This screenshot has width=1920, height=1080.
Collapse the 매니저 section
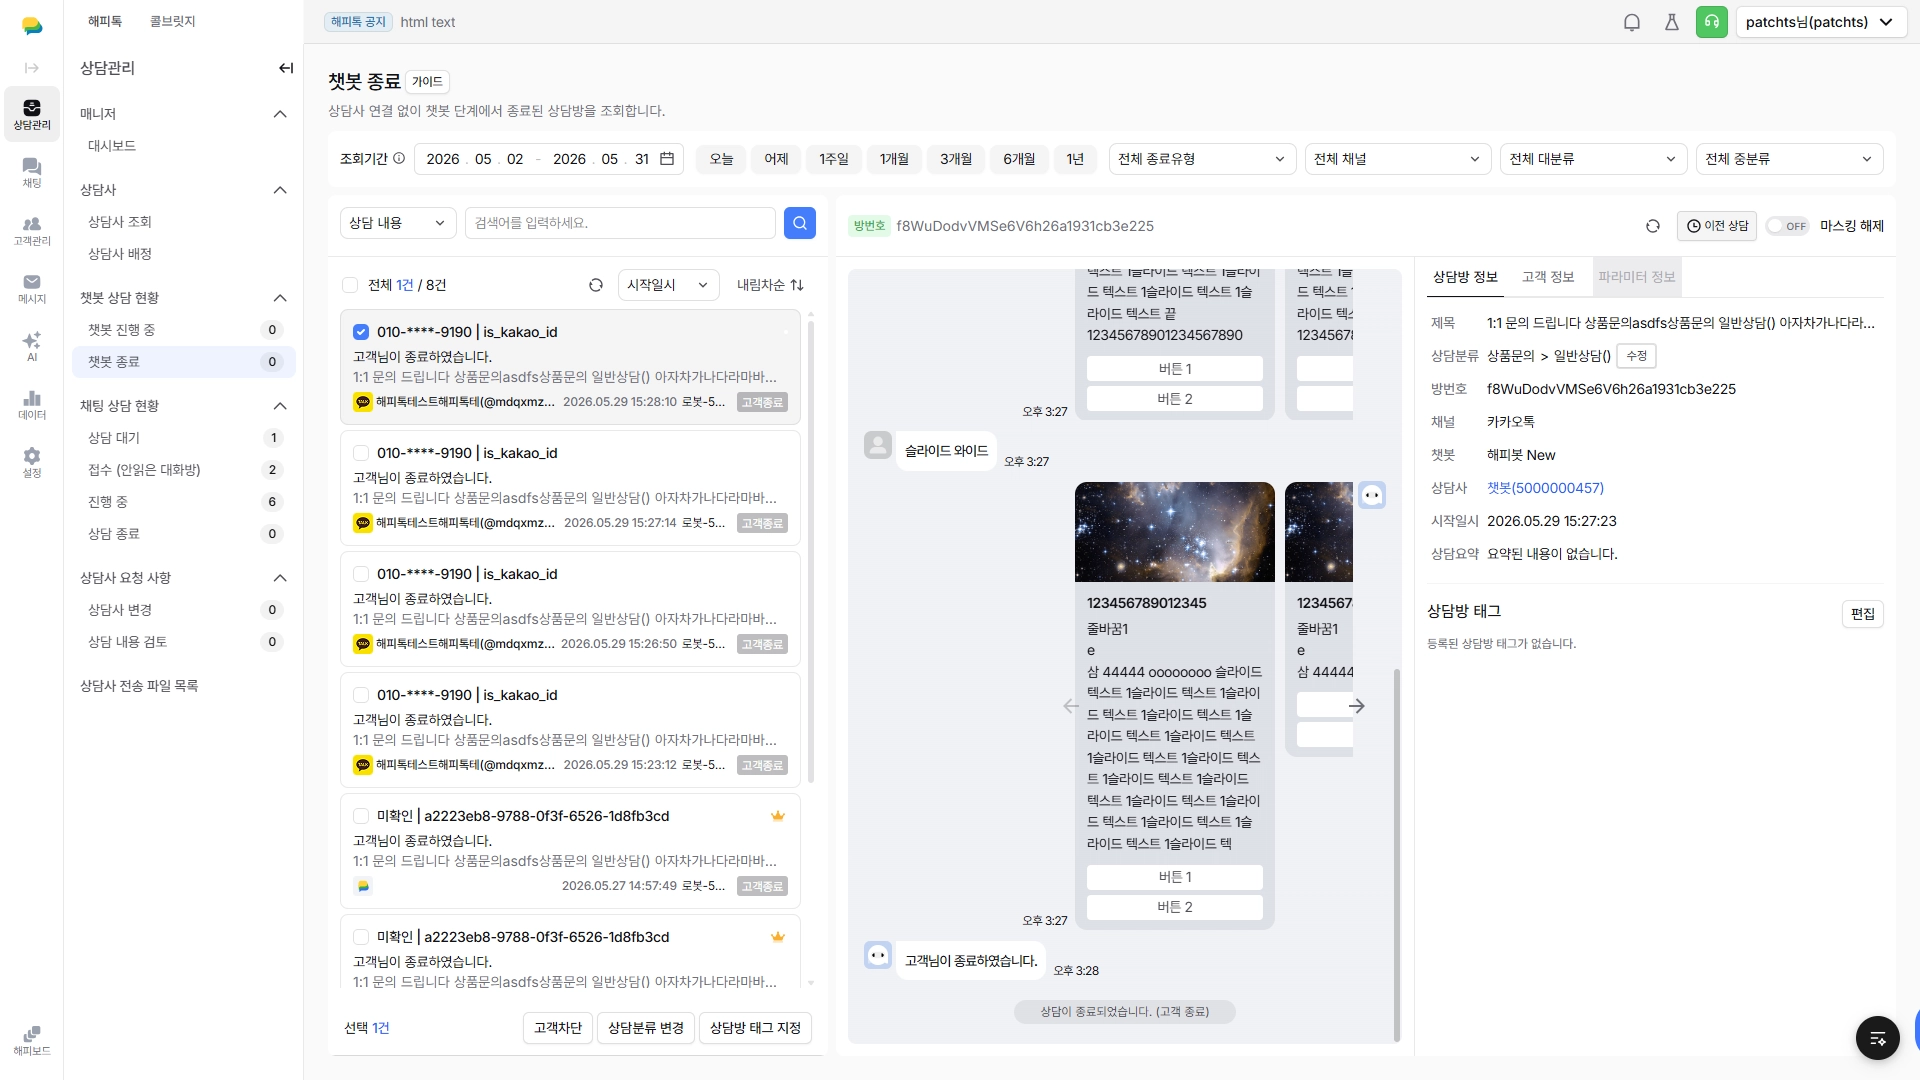(x=280, y=114)
